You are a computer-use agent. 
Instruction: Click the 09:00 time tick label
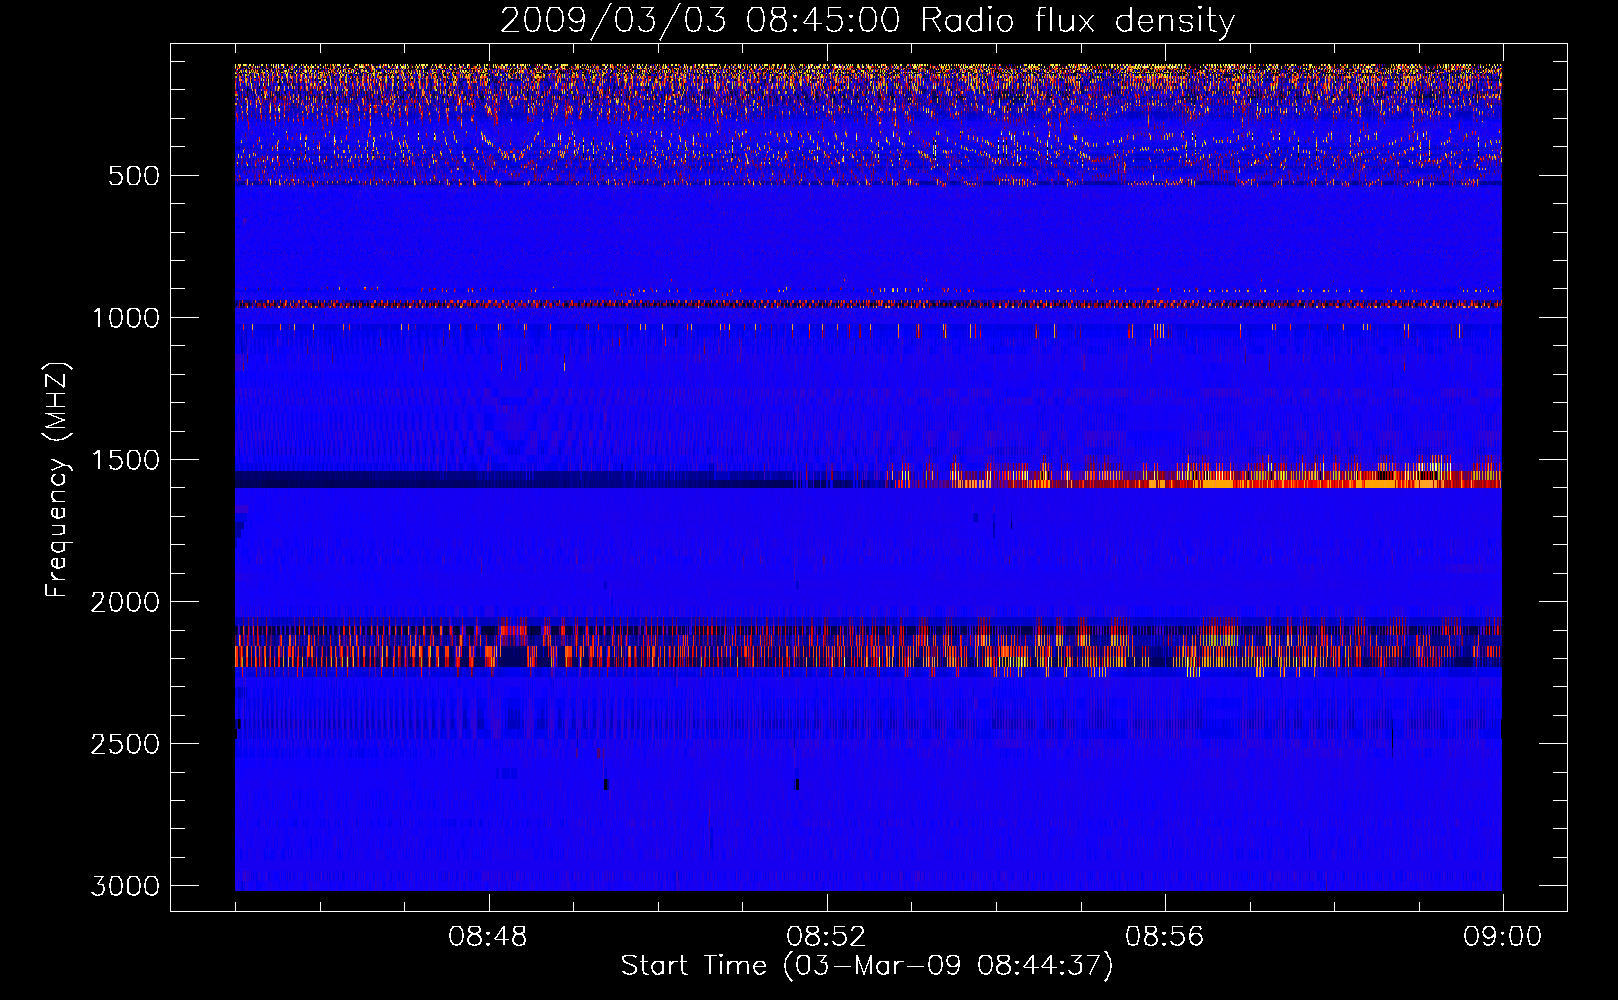(1503, 937)
